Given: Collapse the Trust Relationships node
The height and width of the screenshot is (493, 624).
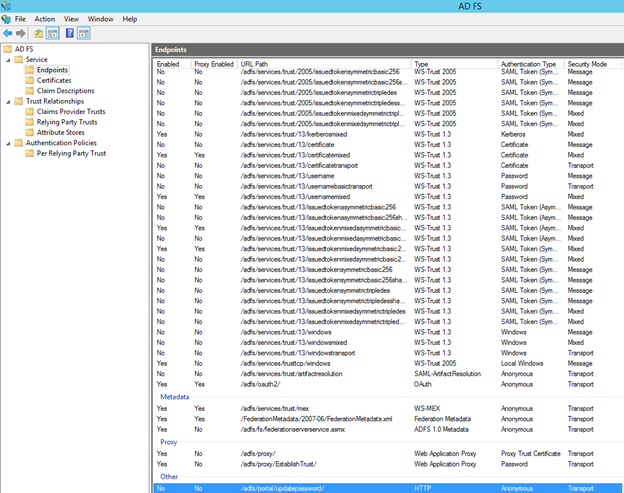Looking at the screenshot, I should [x=7, y=101].
